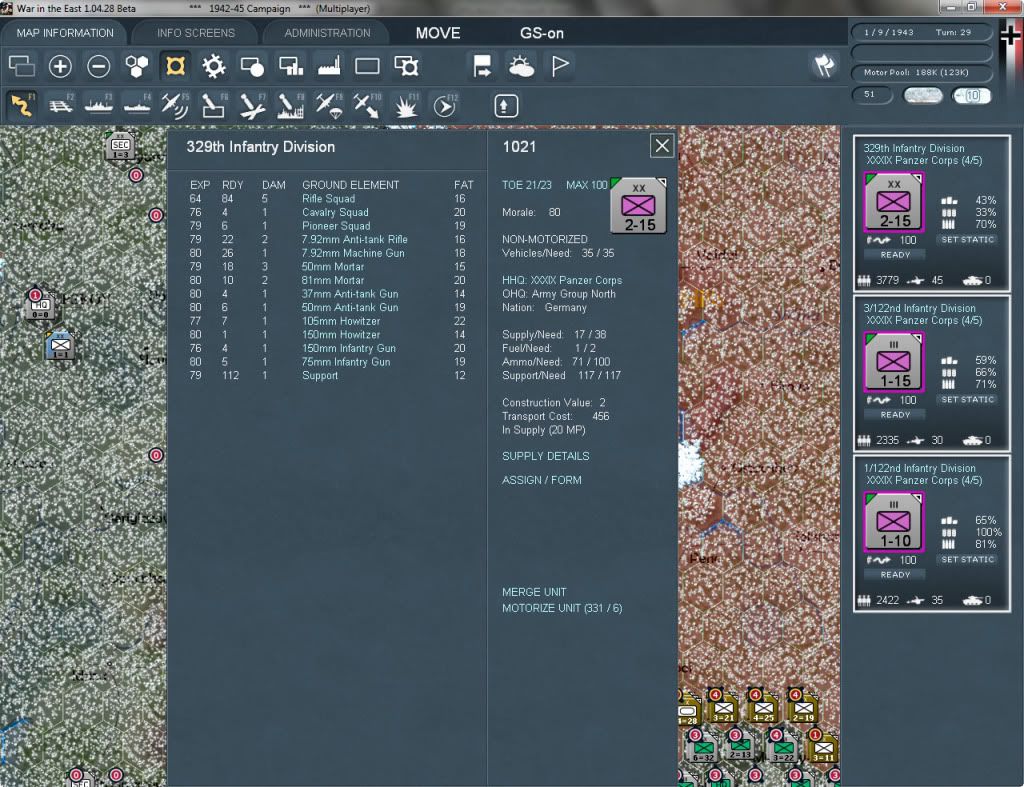Image resolution: width=1024 pixels, height=787 pixels.
Task: Select Naval Transport mode F3
Action: coord(99,106)
